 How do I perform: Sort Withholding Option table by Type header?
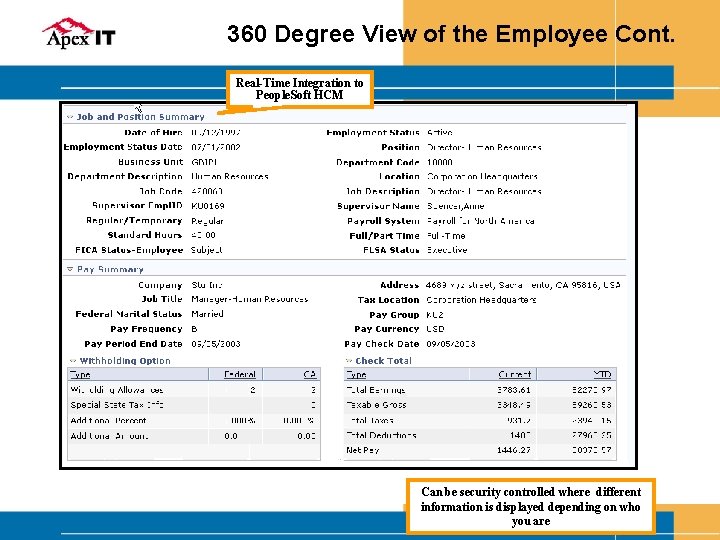point(80,375)
